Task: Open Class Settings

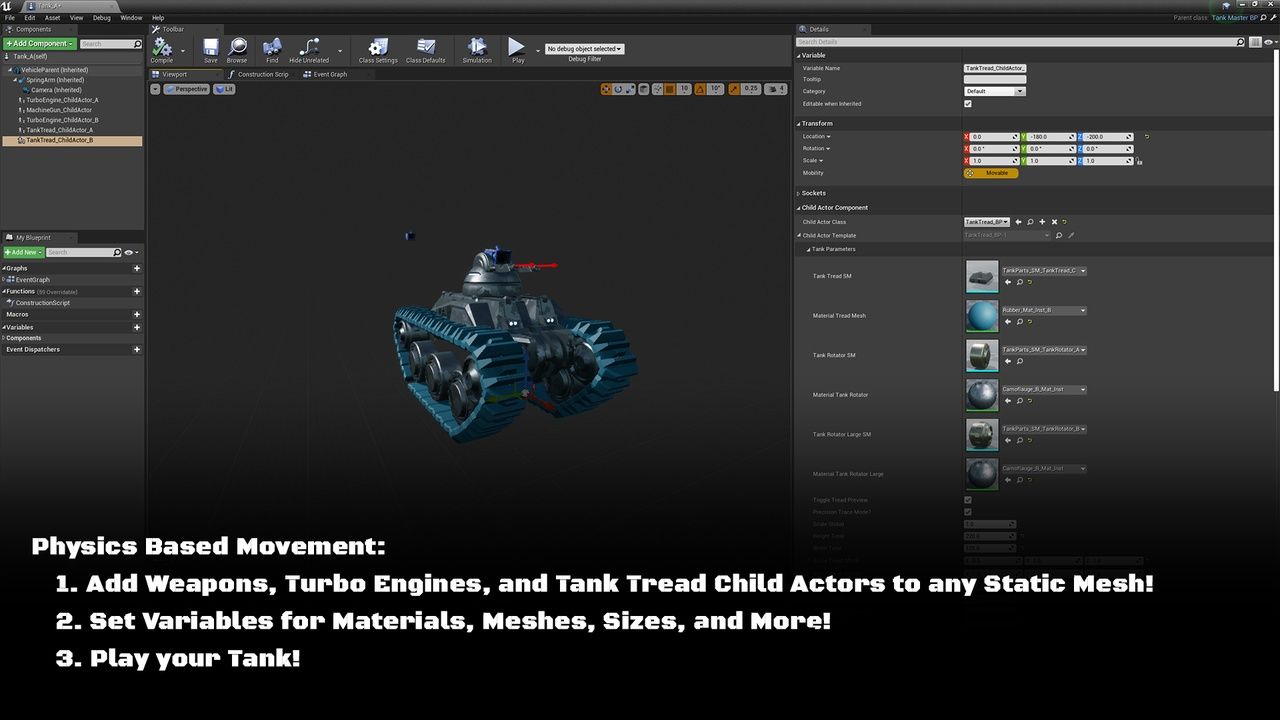Action: tap(378, 49)
